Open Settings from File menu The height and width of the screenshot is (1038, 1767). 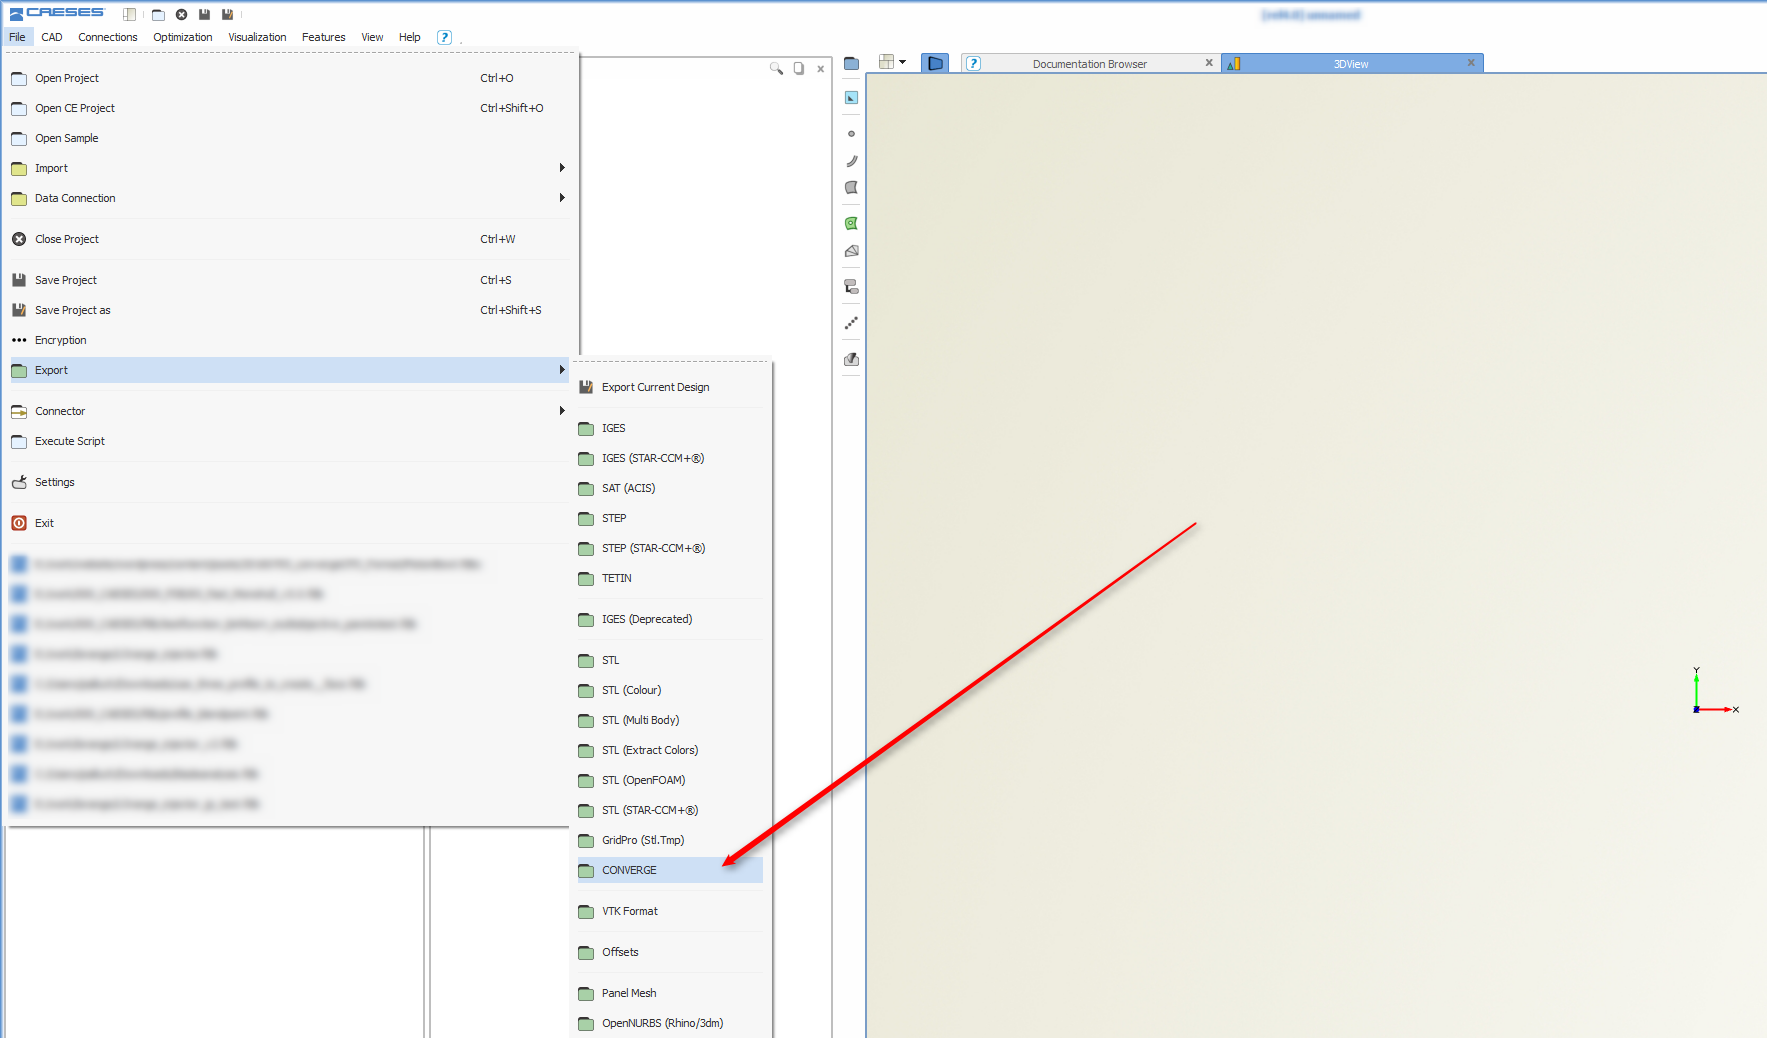tap(289, 482)
